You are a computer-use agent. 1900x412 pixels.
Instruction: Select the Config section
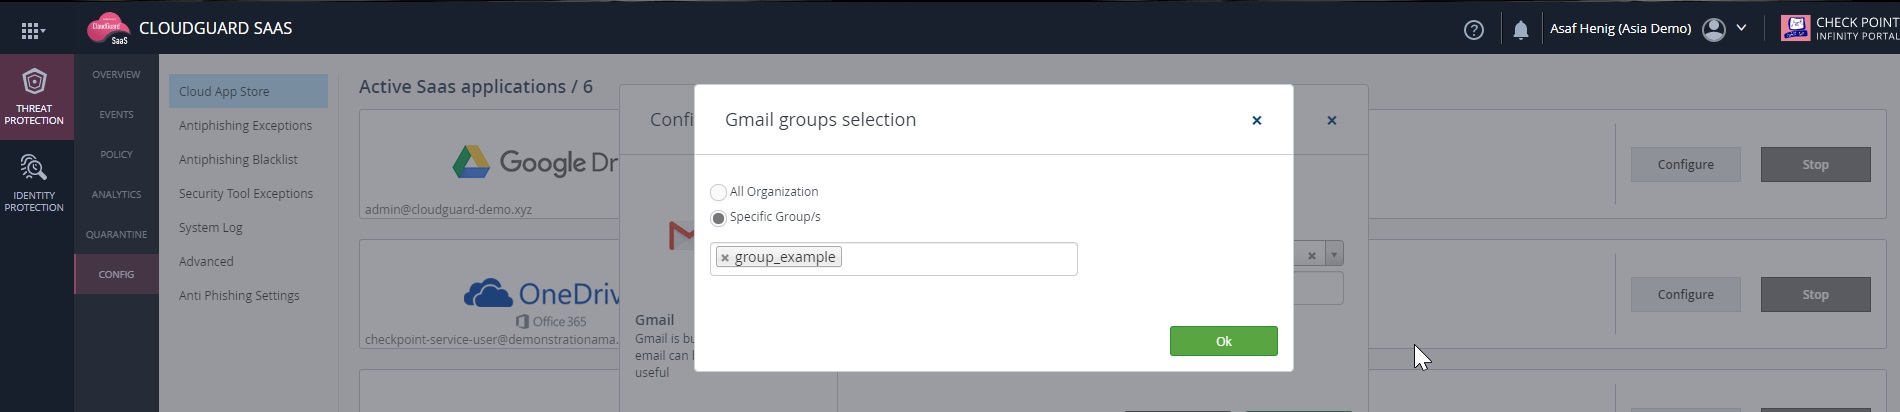[x=116, y=274]
